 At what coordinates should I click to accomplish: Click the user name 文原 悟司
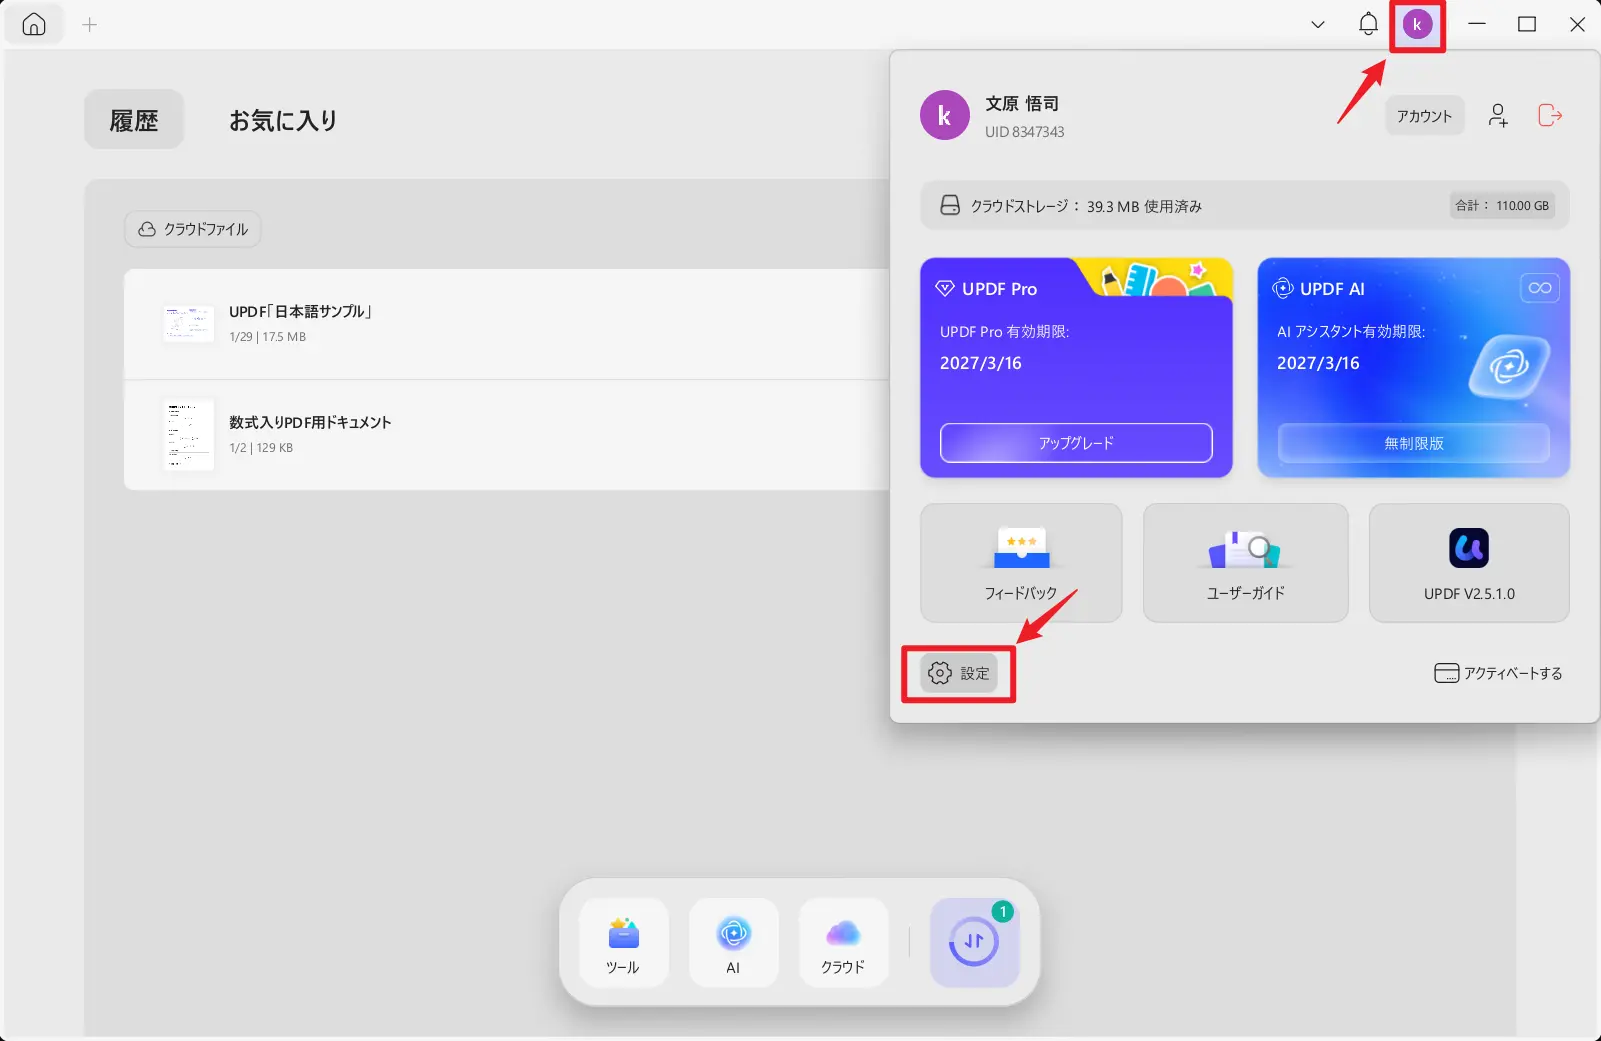click(x=1022, y=104)
